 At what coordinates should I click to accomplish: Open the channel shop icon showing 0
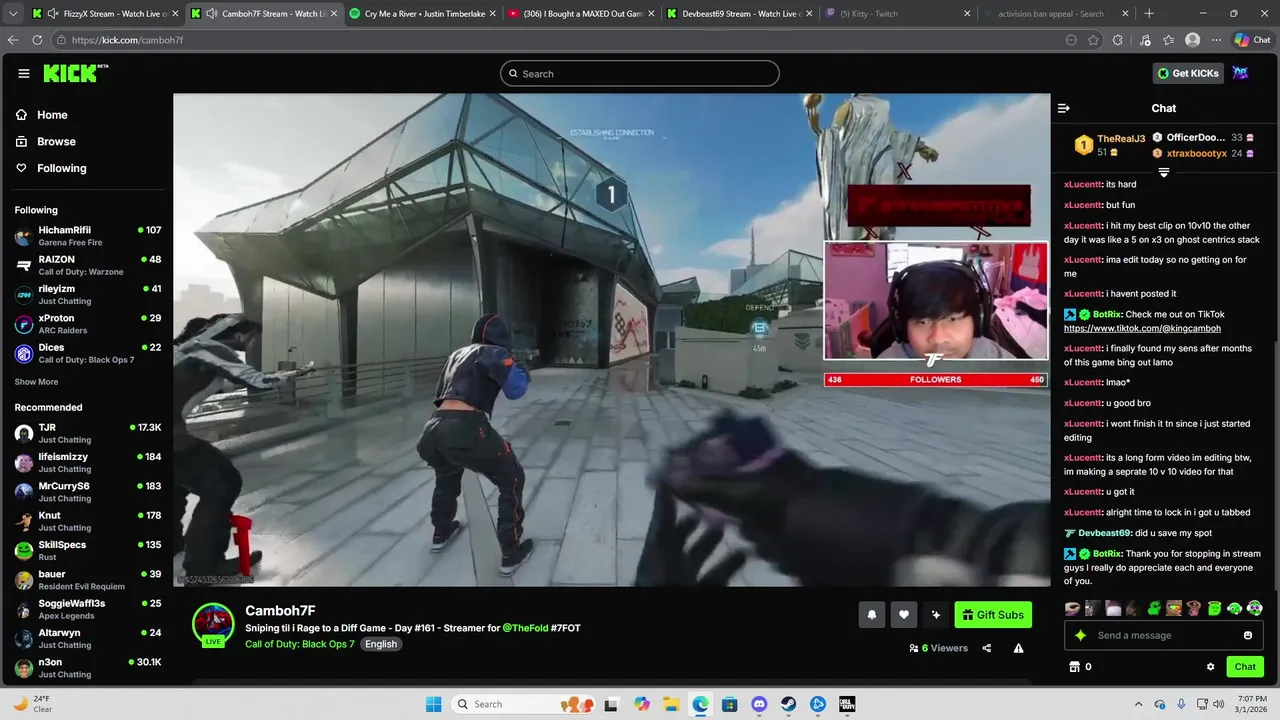point(1074,667)
